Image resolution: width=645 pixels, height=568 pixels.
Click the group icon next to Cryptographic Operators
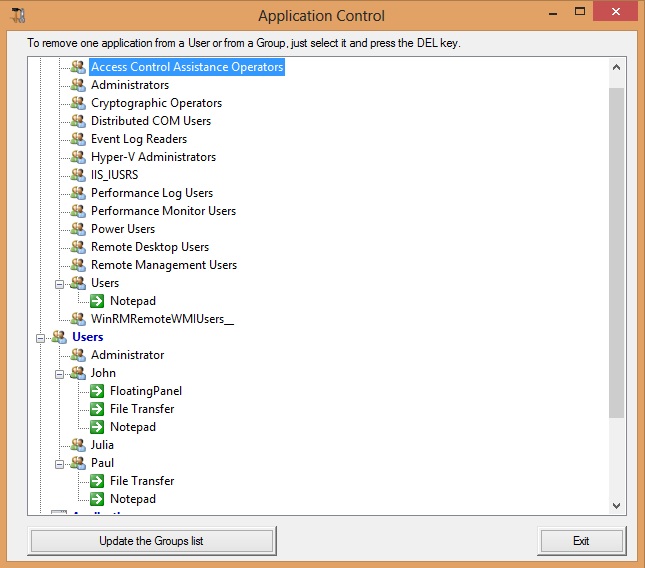(78, 103)
